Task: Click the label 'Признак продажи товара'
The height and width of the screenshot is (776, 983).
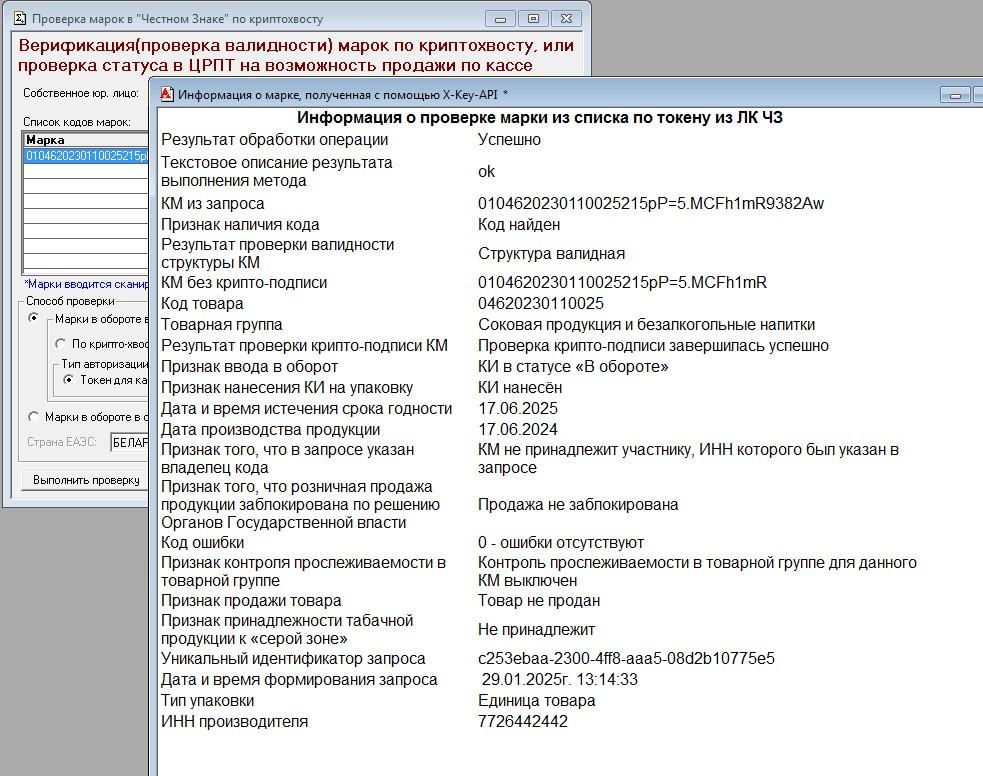Action: pos(251,600)
